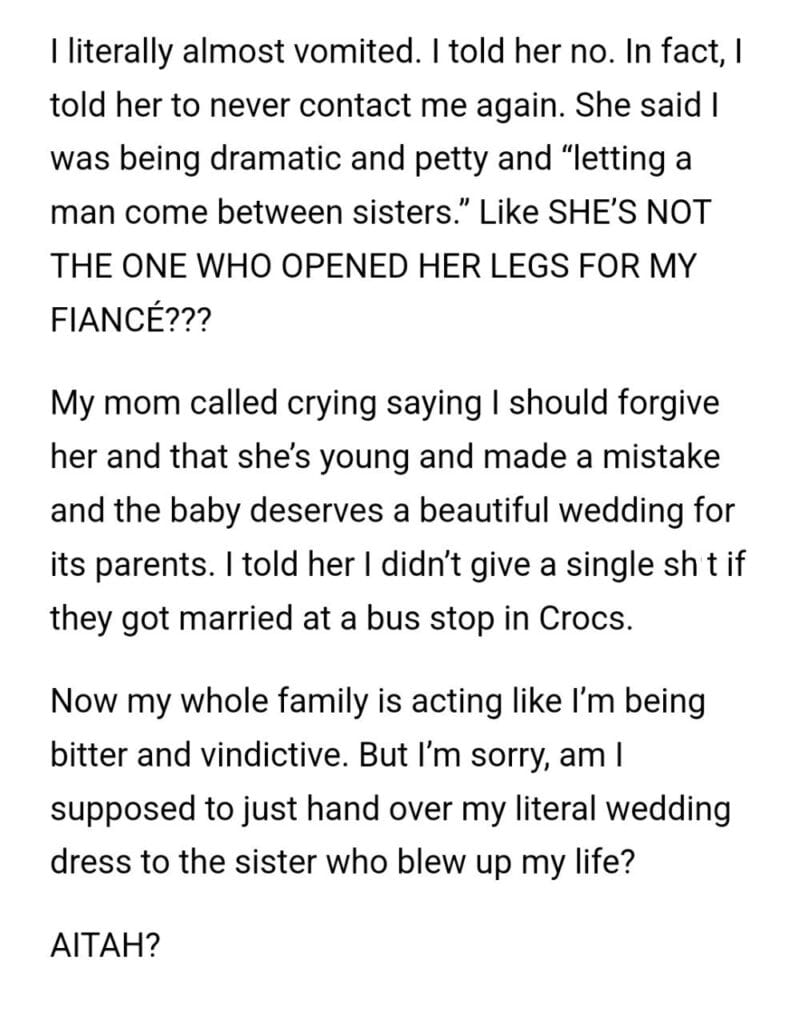
Task: Click "Now my whole family" text
Action: pos(195,701)
